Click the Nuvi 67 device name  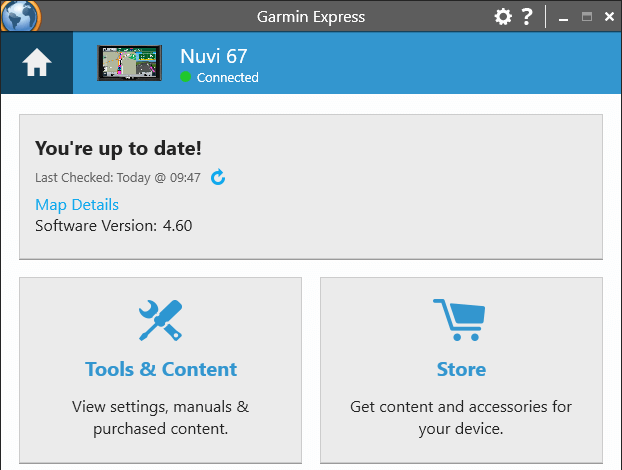pyautogui.click(x=214, y=56)
